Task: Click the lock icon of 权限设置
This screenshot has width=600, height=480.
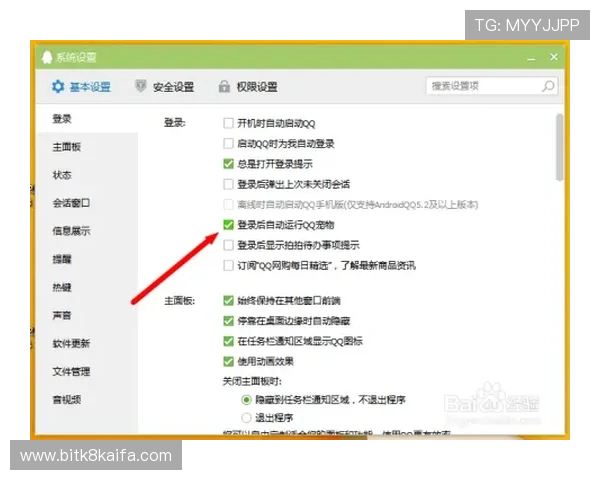Action: point(224,87)
